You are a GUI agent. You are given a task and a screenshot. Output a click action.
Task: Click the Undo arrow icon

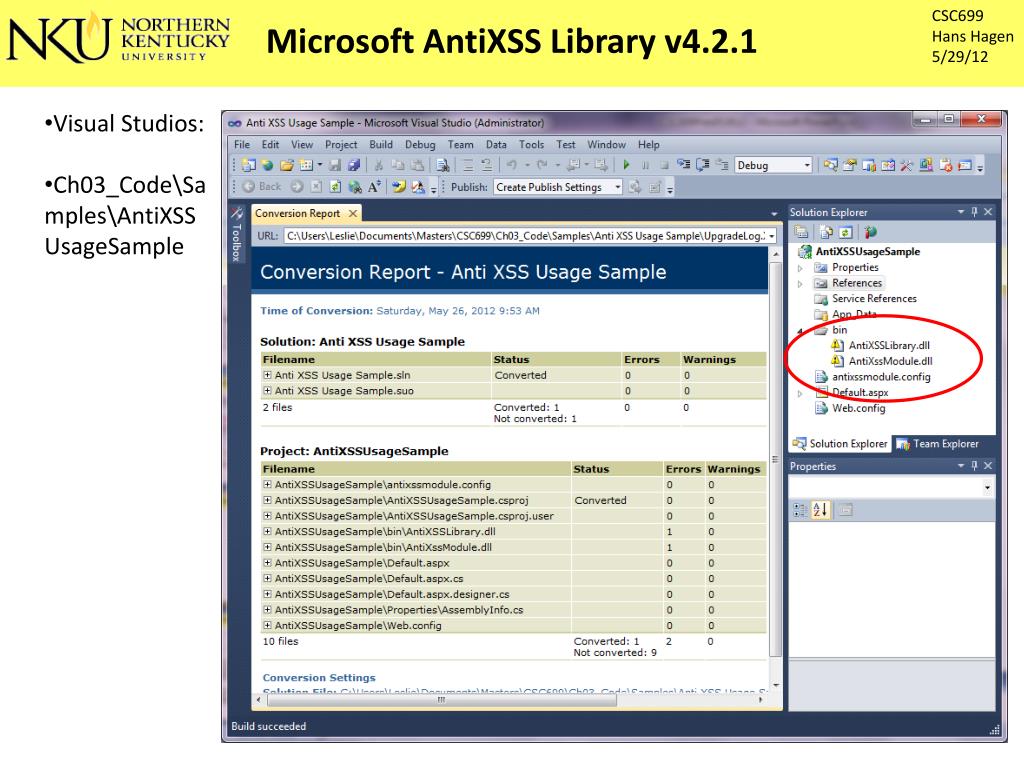(512, 165)
